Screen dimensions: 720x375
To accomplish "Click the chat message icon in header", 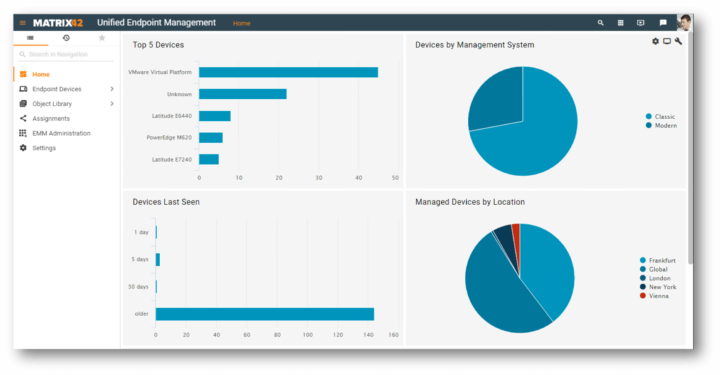I will [663, 22].
